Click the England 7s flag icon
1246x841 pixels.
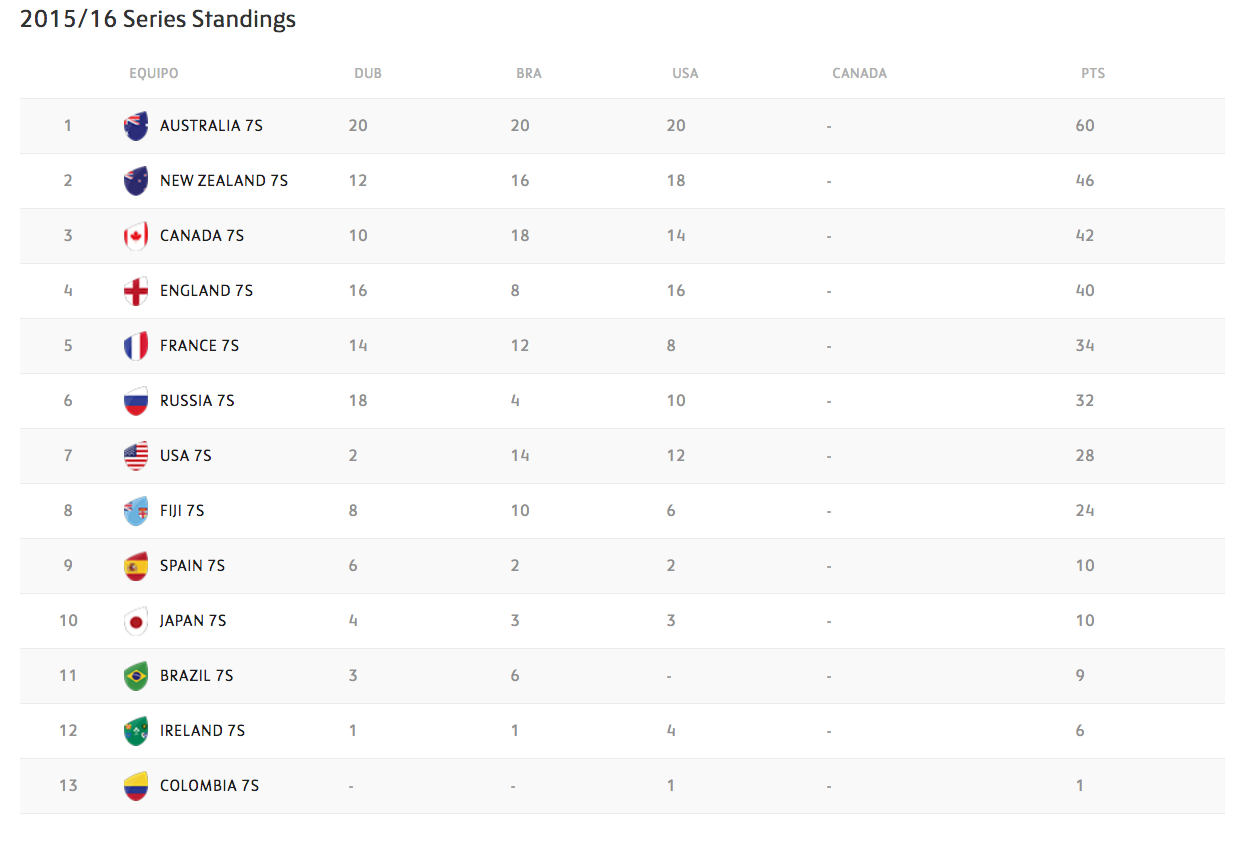coord(136,291)
